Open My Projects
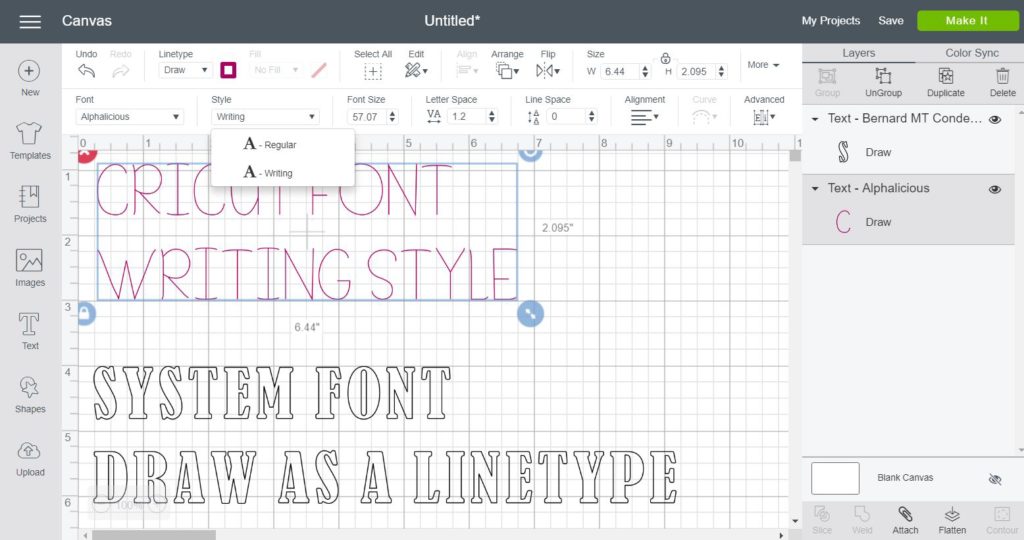1024x540 pixels. (831, 21)
